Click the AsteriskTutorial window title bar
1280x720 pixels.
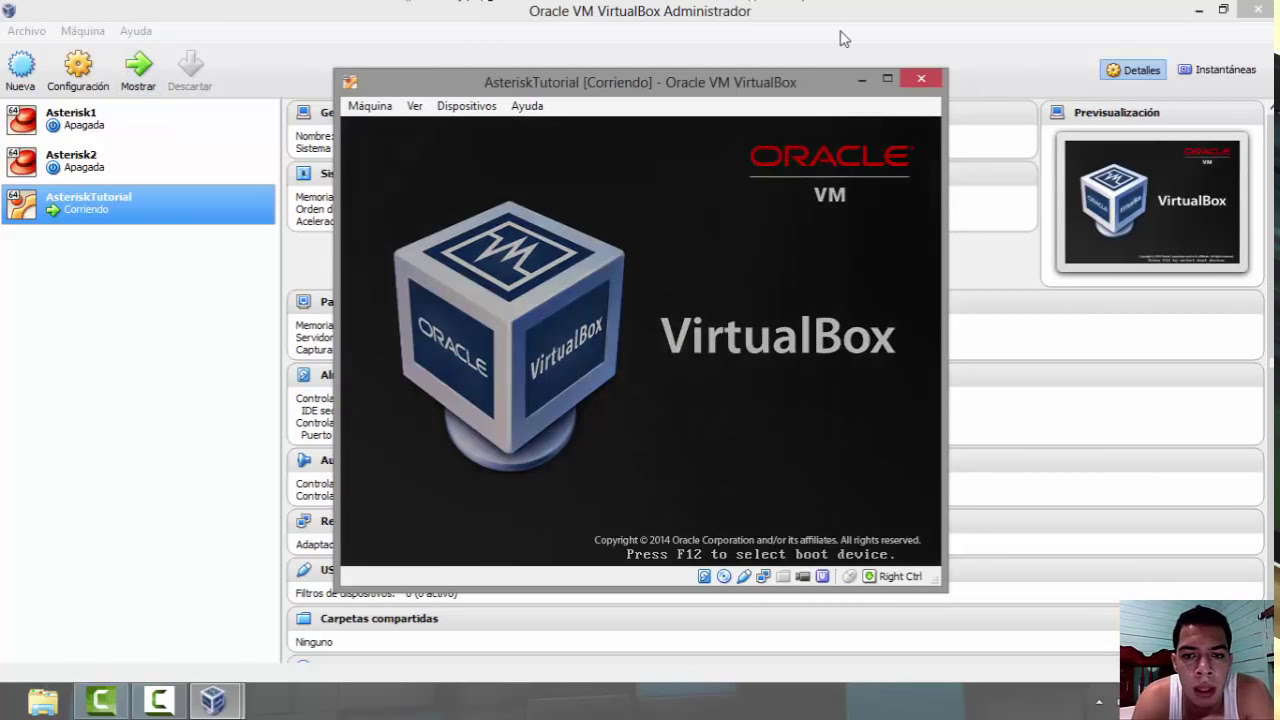tap(640, 82)
